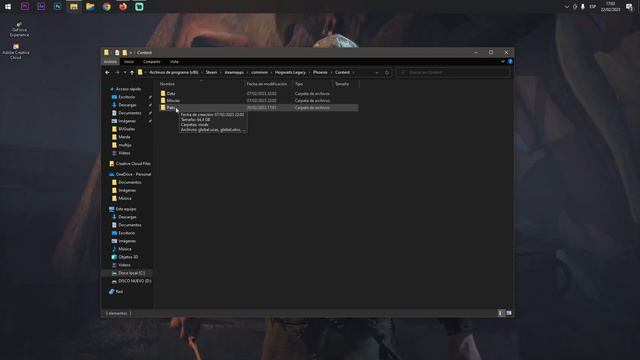Select the Movies folder
This screenshot has height=360, width=640.
(x=173, y=100)
